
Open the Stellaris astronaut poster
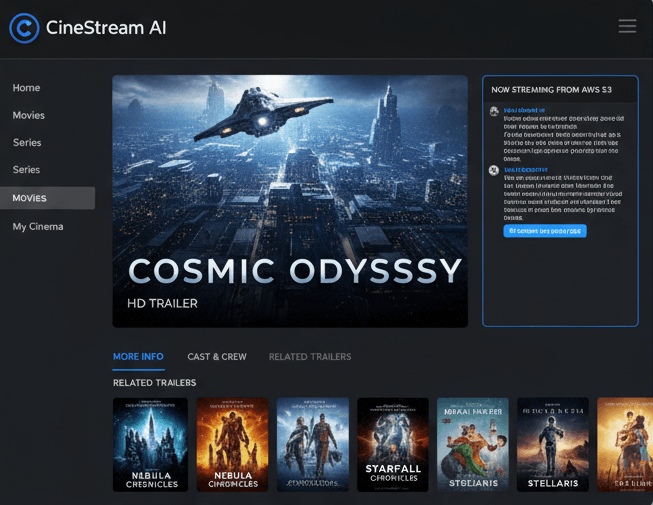[553, 445]
